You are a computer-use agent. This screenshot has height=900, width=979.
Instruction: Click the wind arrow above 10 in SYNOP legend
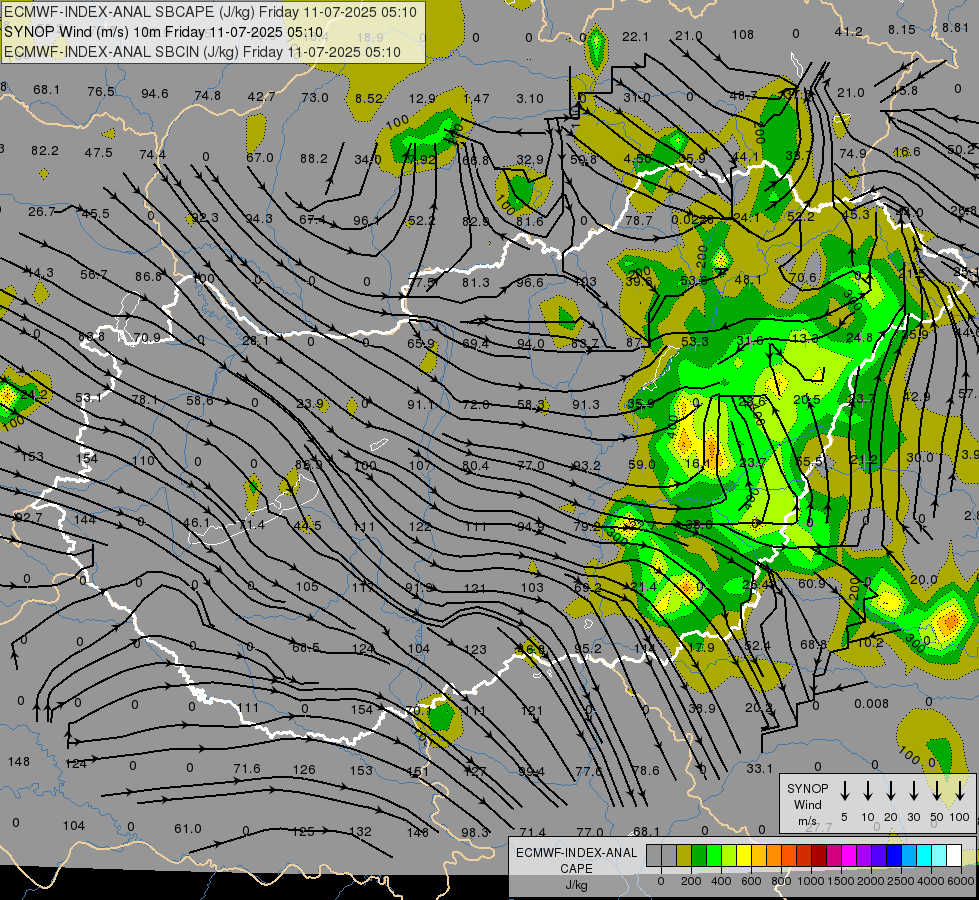point(868,791)
